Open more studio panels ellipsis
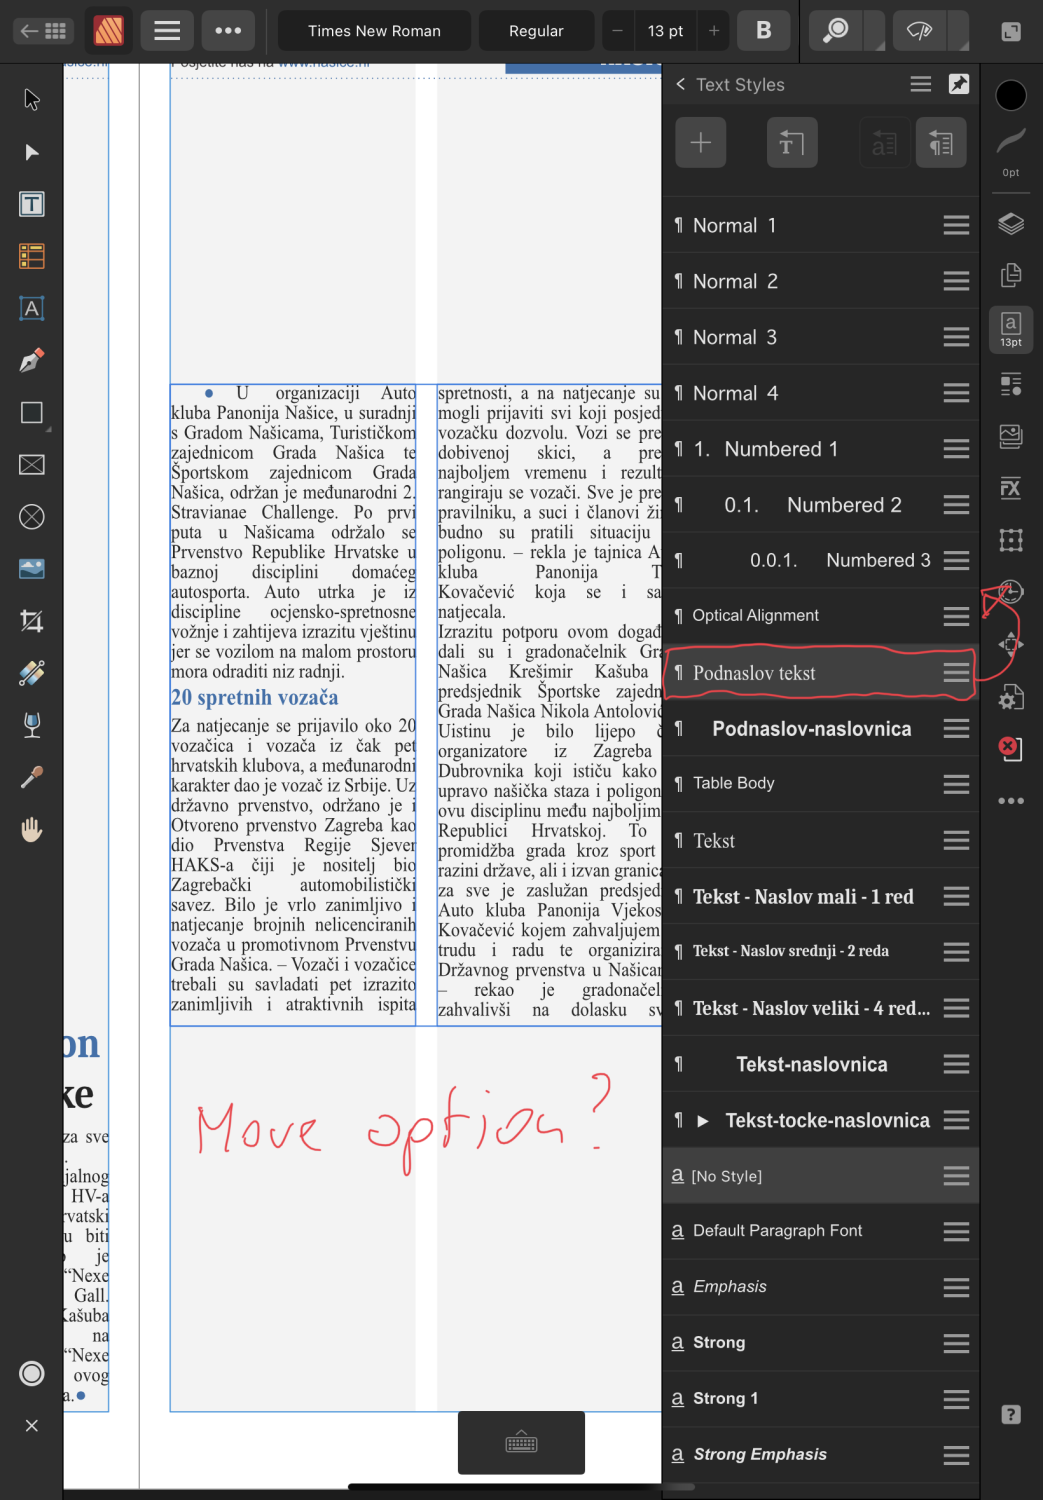This screenshot has height=1500, width=1043. (x=1011, y=800)
